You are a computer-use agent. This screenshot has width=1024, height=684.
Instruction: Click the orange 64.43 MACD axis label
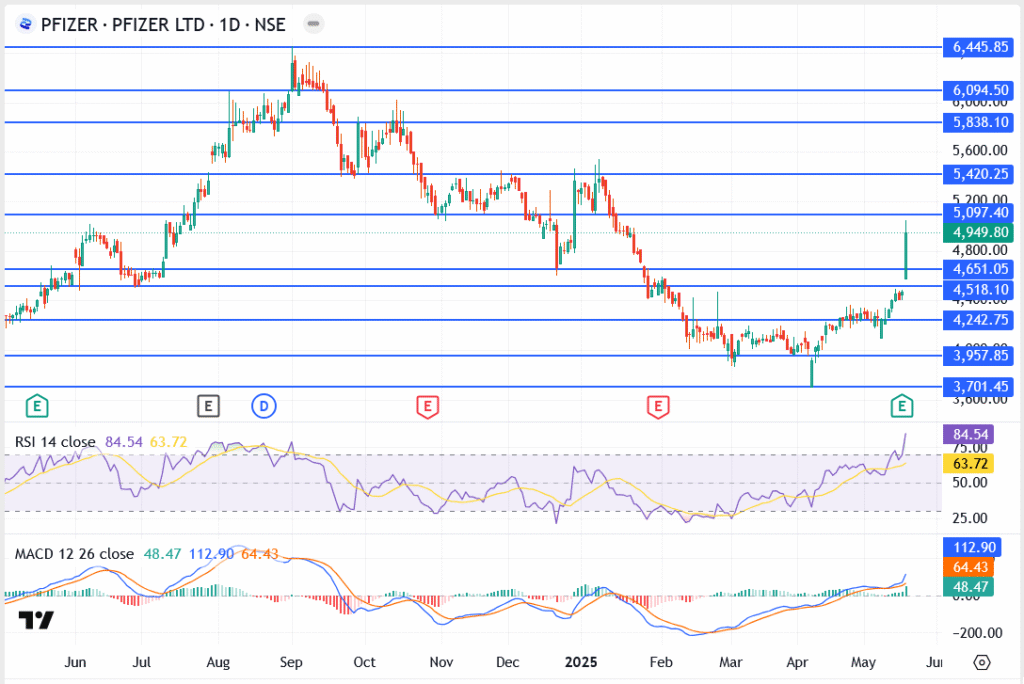pyautogui.click(x=970, y=567)
